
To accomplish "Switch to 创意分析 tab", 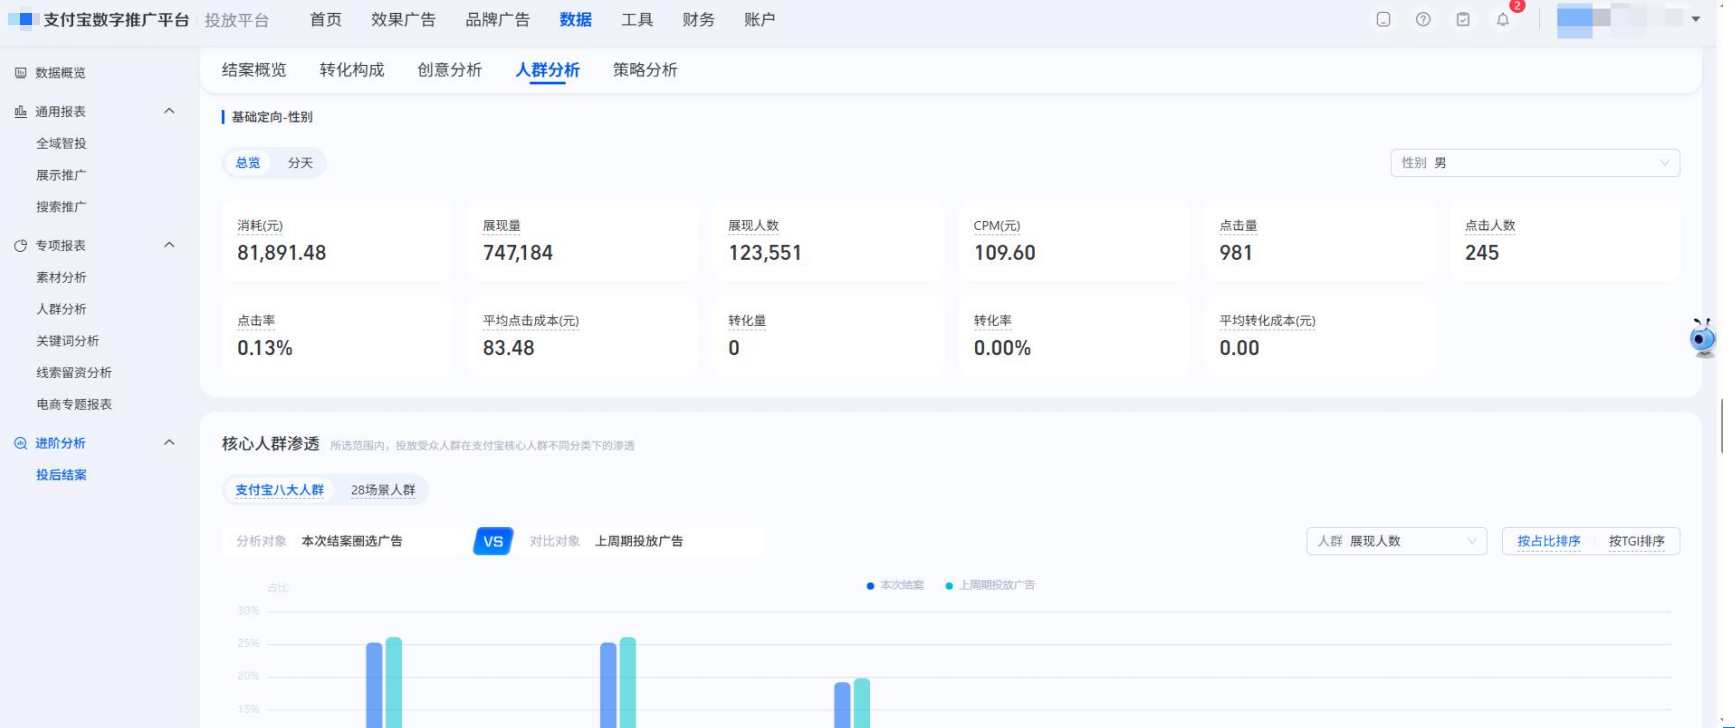I will (x=449, y=70).
